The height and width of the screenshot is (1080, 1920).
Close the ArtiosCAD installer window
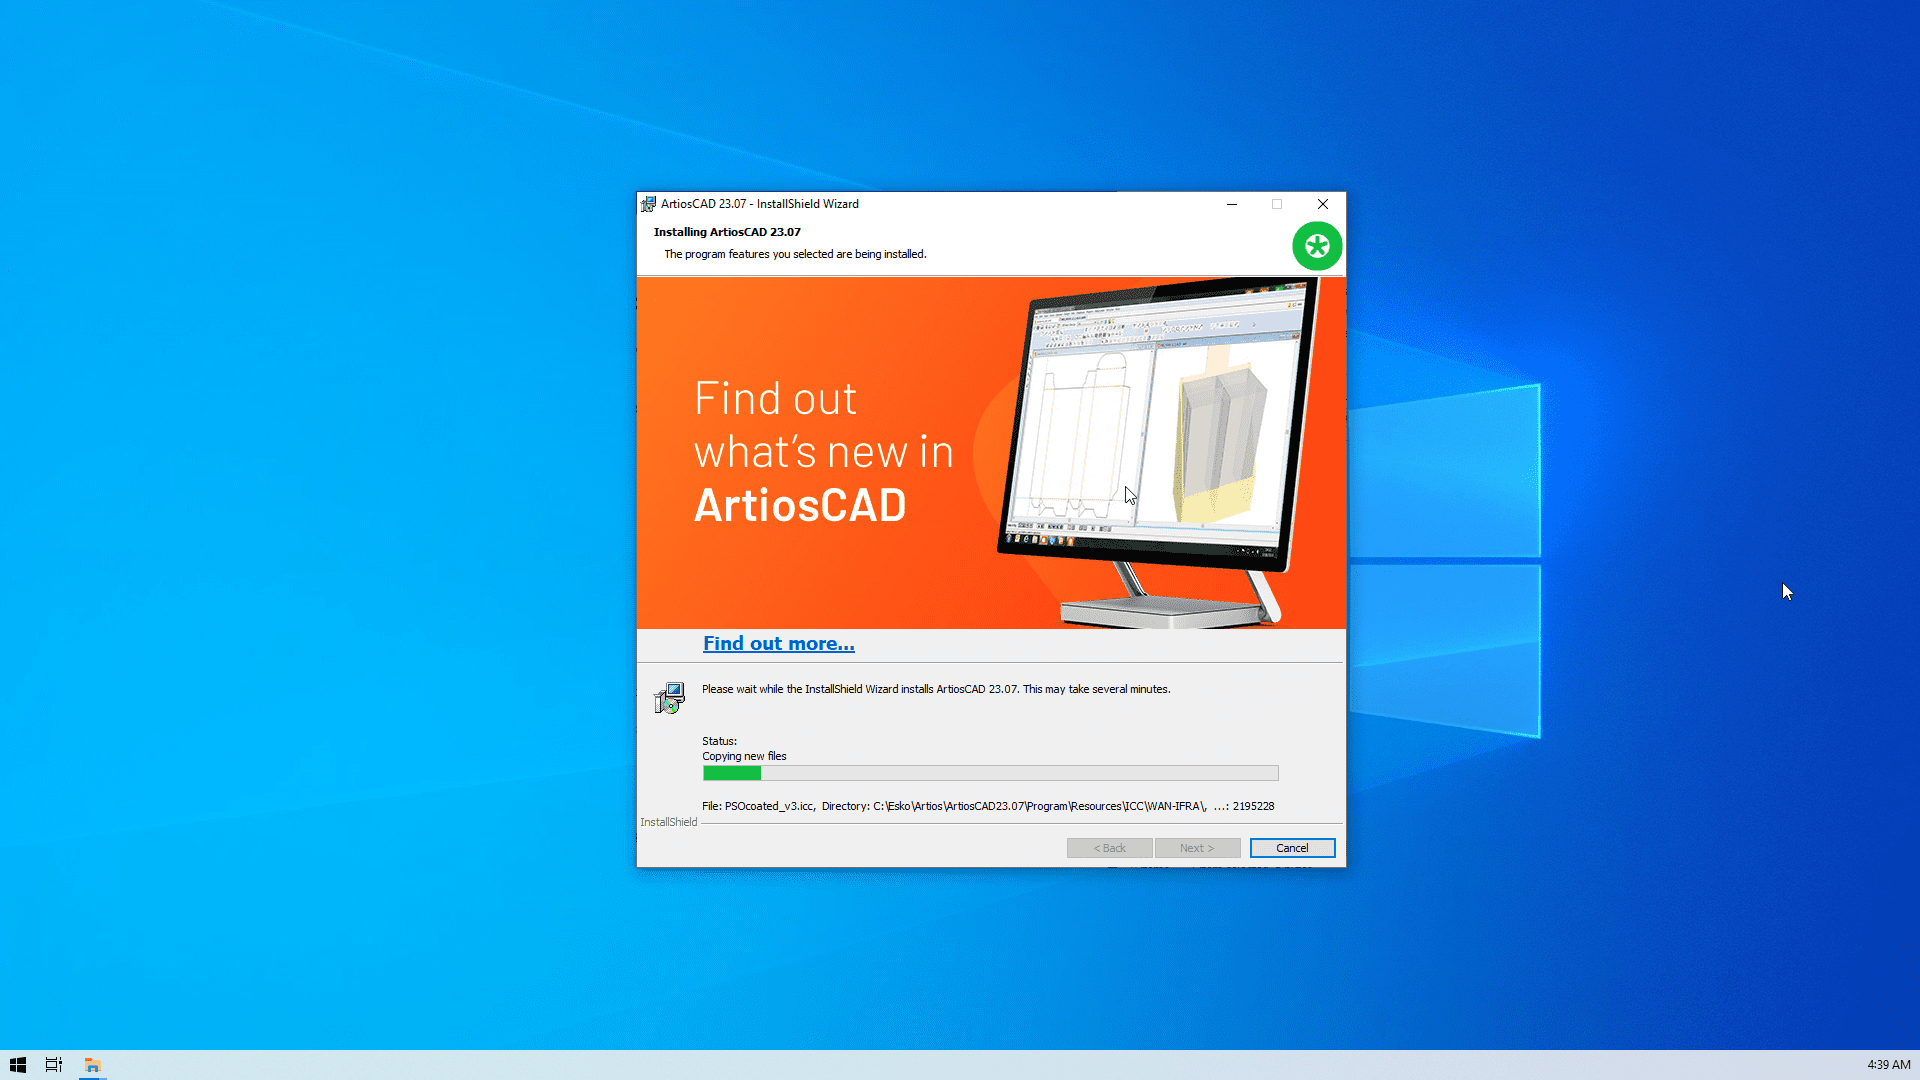1322,204
